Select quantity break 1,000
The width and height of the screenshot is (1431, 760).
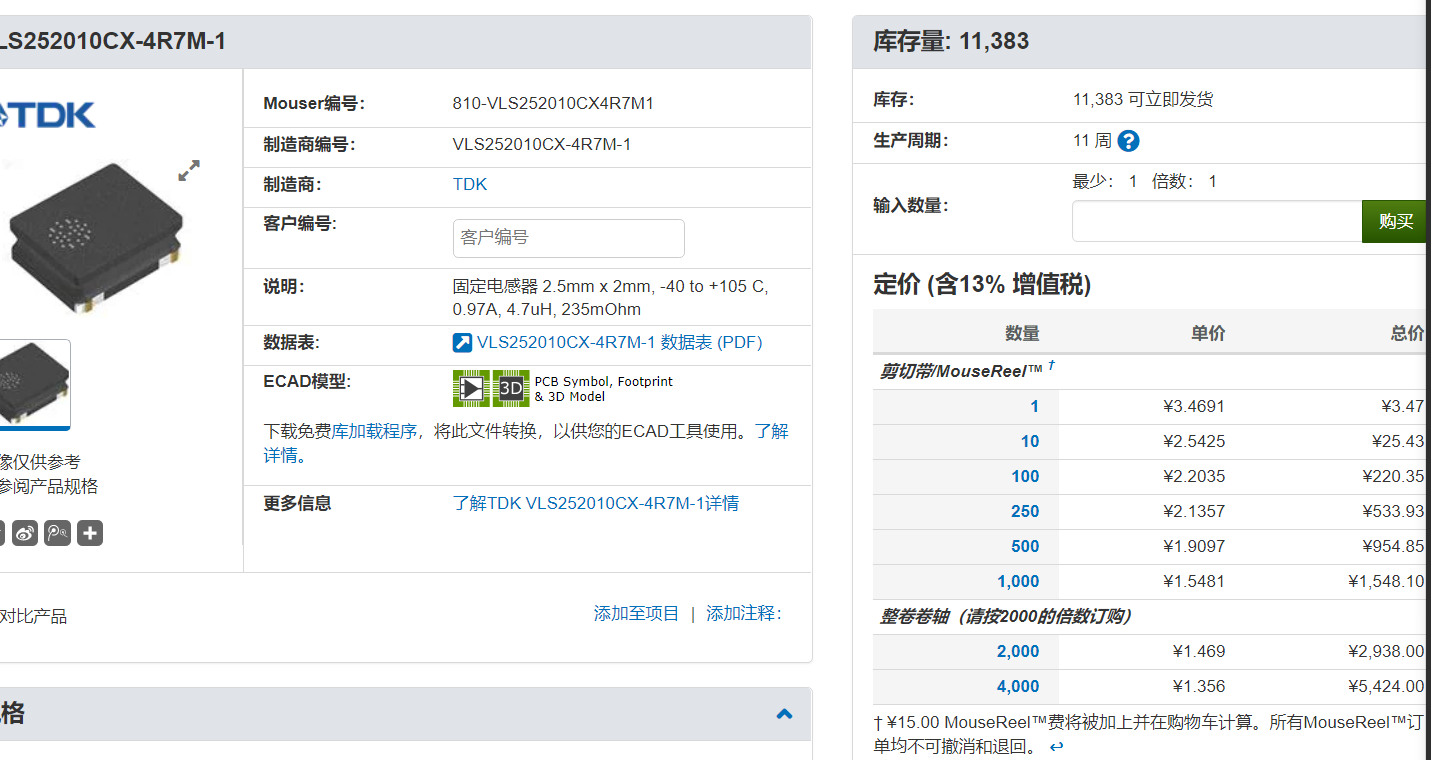point(1018,581)
